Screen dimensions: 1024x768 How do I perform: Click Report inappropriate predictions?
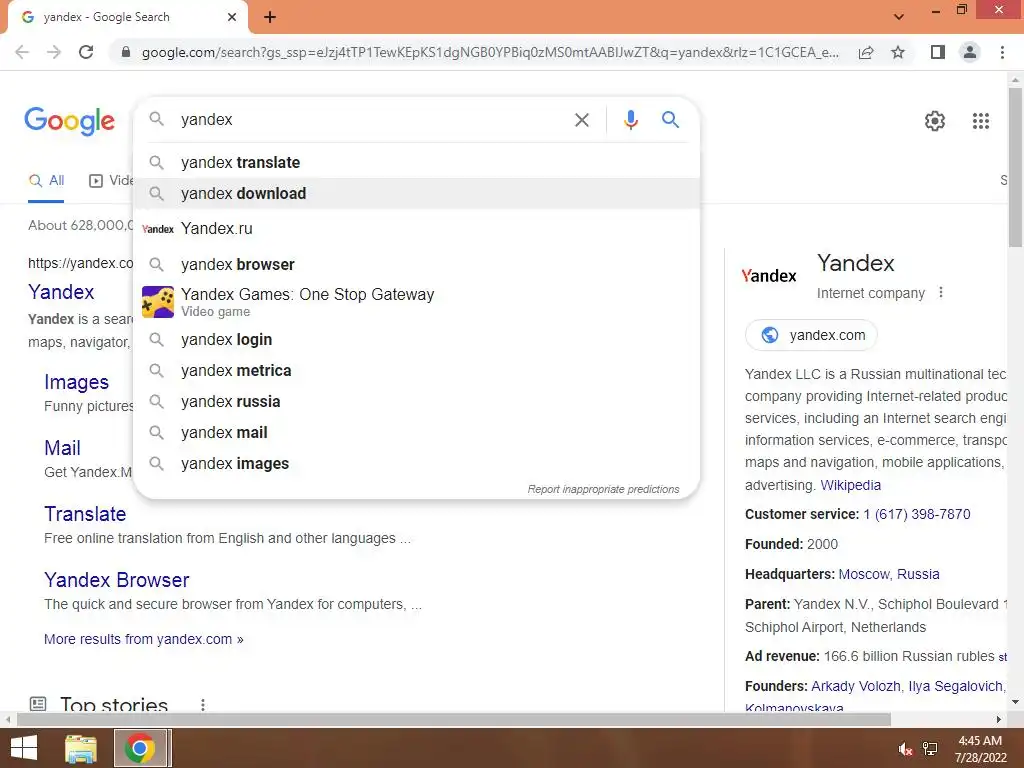[x=603, y=489]
